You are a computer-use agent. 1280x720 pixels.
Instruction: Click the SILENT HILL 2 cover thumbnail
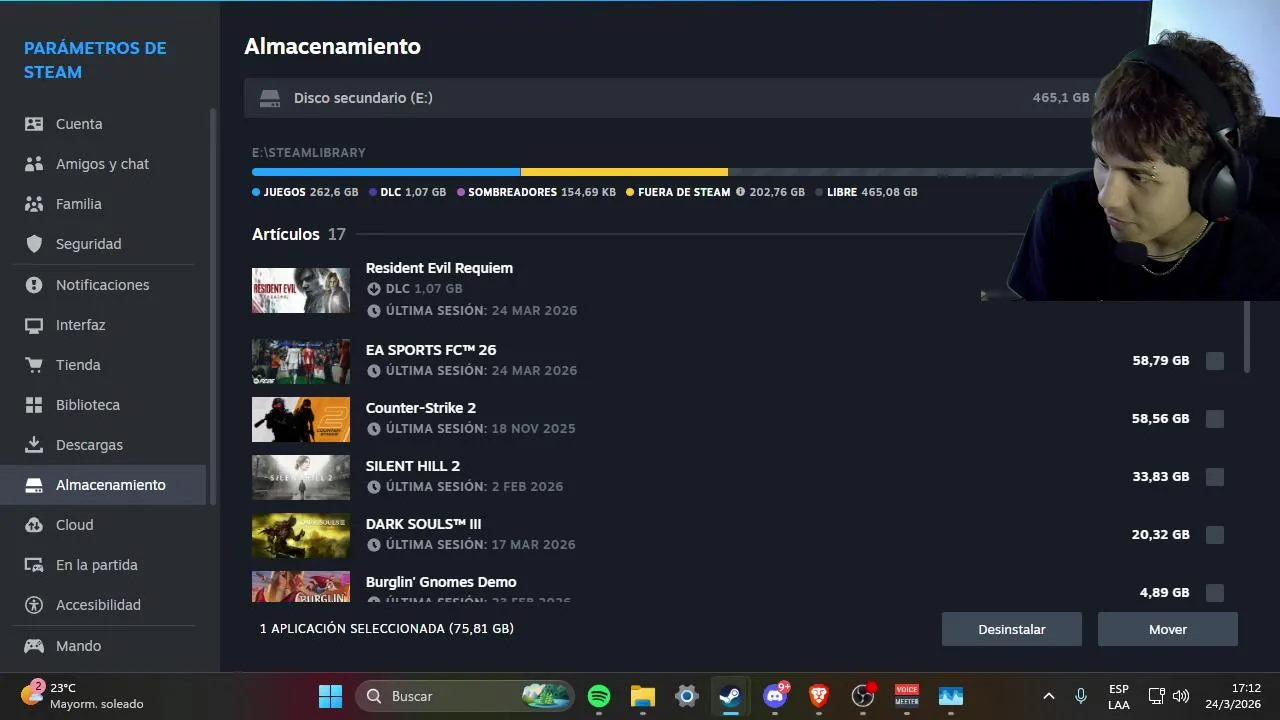(x=301, y=478)
